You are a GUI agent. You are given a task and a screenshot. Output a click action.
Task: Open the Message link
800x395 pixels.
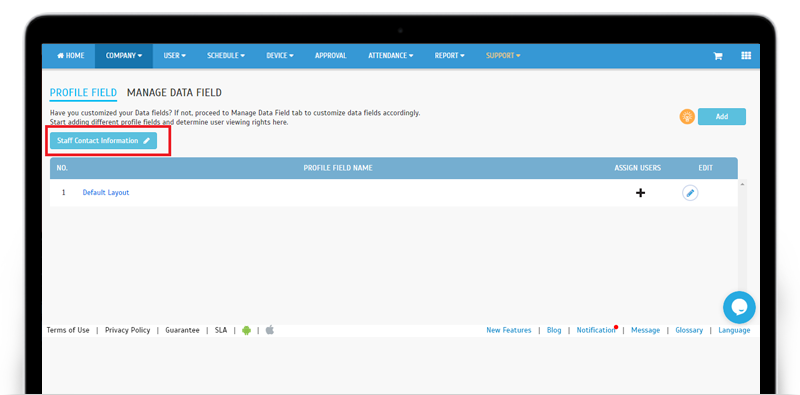[645, 330]
